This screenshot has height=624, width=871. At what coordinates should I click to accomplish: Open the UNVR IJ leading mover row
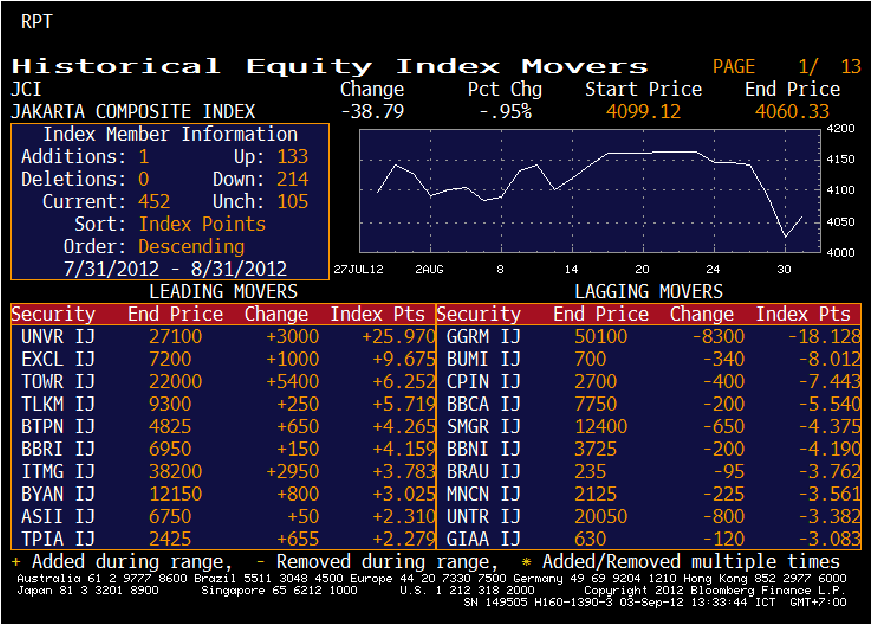(x=58, y=337)
